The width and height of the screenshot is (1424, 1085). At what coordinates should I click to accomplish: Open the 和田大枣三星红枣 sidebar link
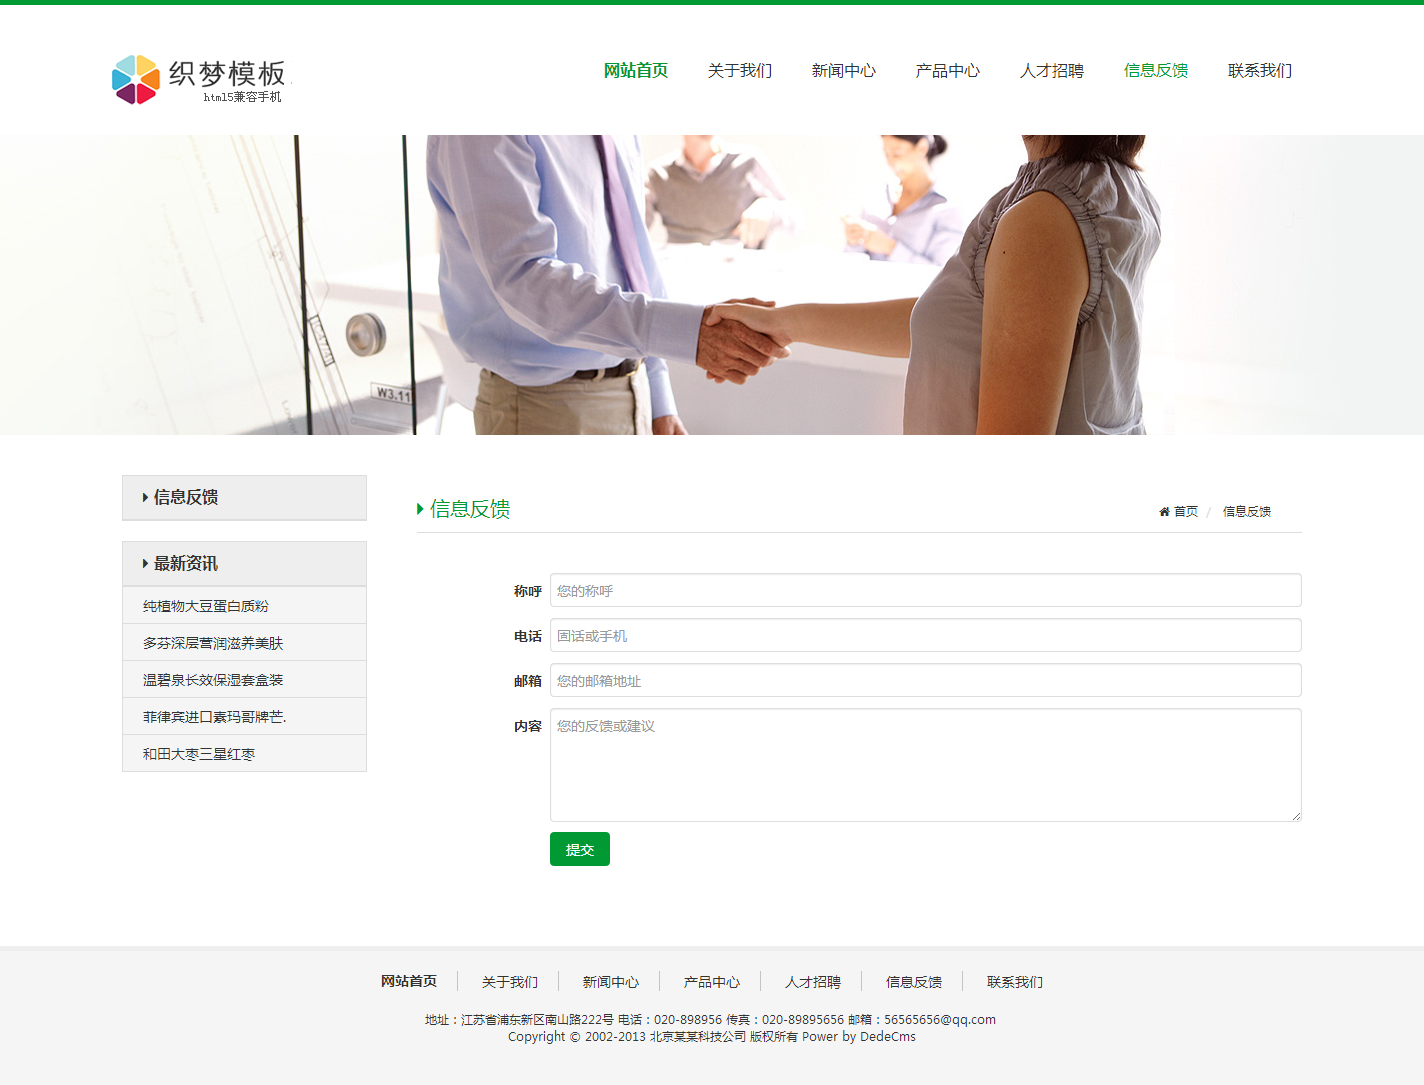click(199, 754)
